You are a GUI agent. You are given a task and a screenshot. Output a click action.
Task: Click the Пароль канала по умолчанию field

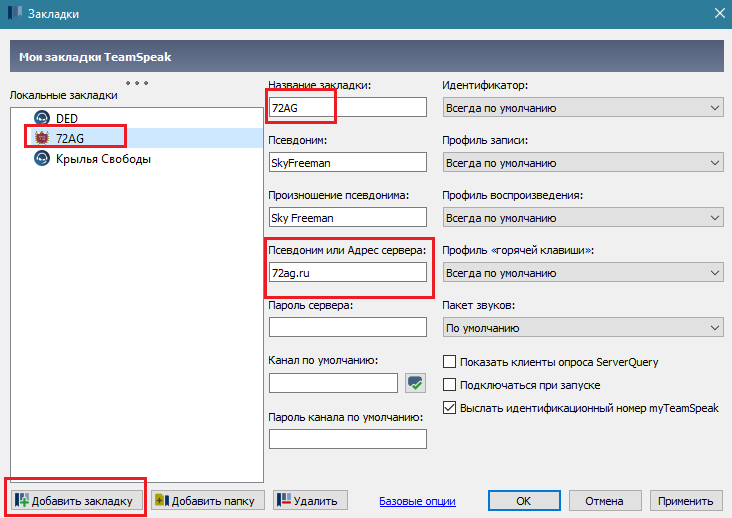[x=348, y=439]
